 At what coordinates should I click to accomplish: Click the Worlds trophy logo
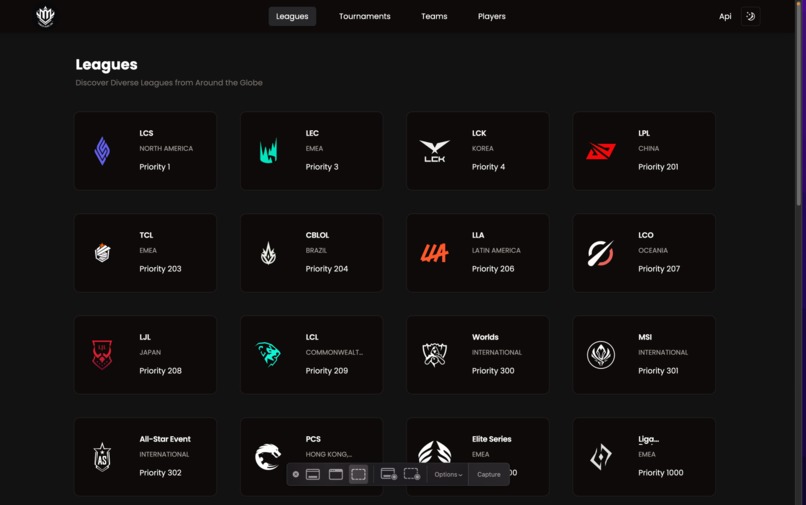click(x=434, y=354)
